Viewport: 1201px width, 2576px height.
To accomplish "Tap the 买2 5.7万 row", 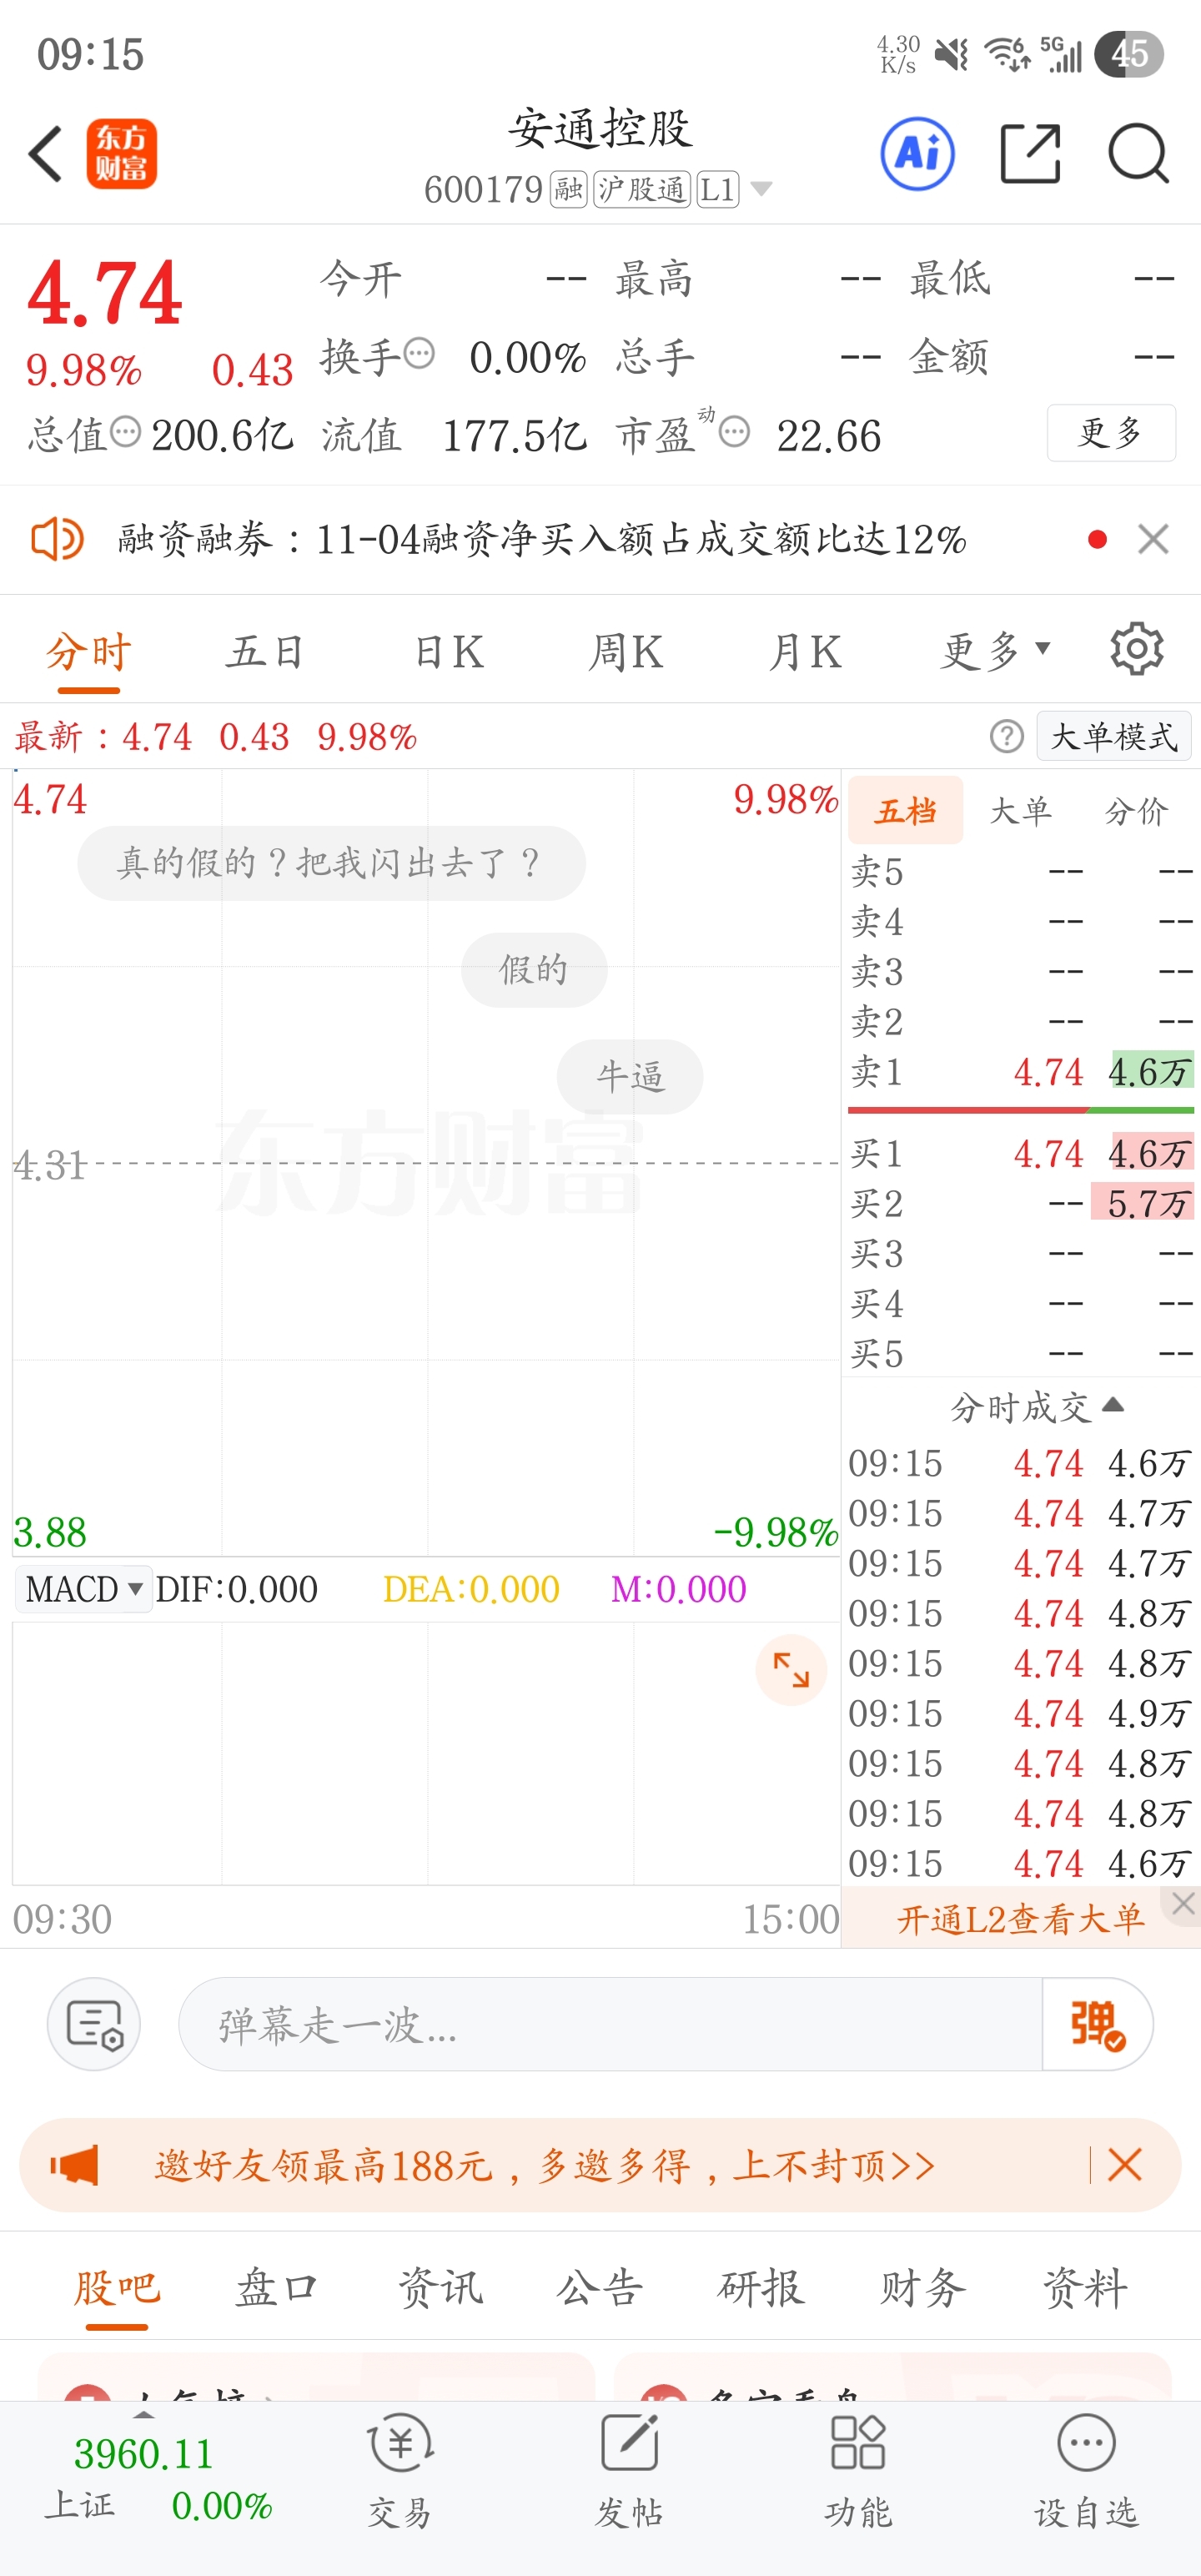I will click(1021, 1204).
